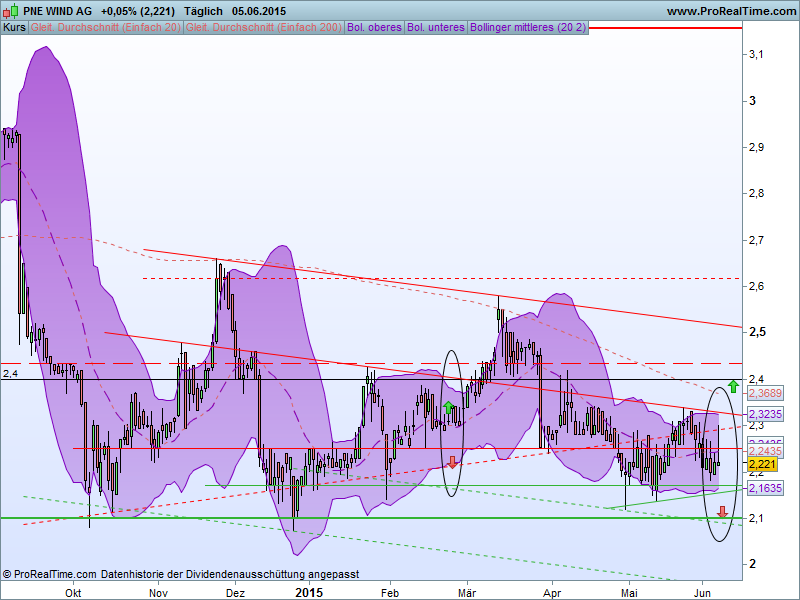800x600 pixels.
Task: Click the Dez label on time axis
Action: tap(235, 593)
